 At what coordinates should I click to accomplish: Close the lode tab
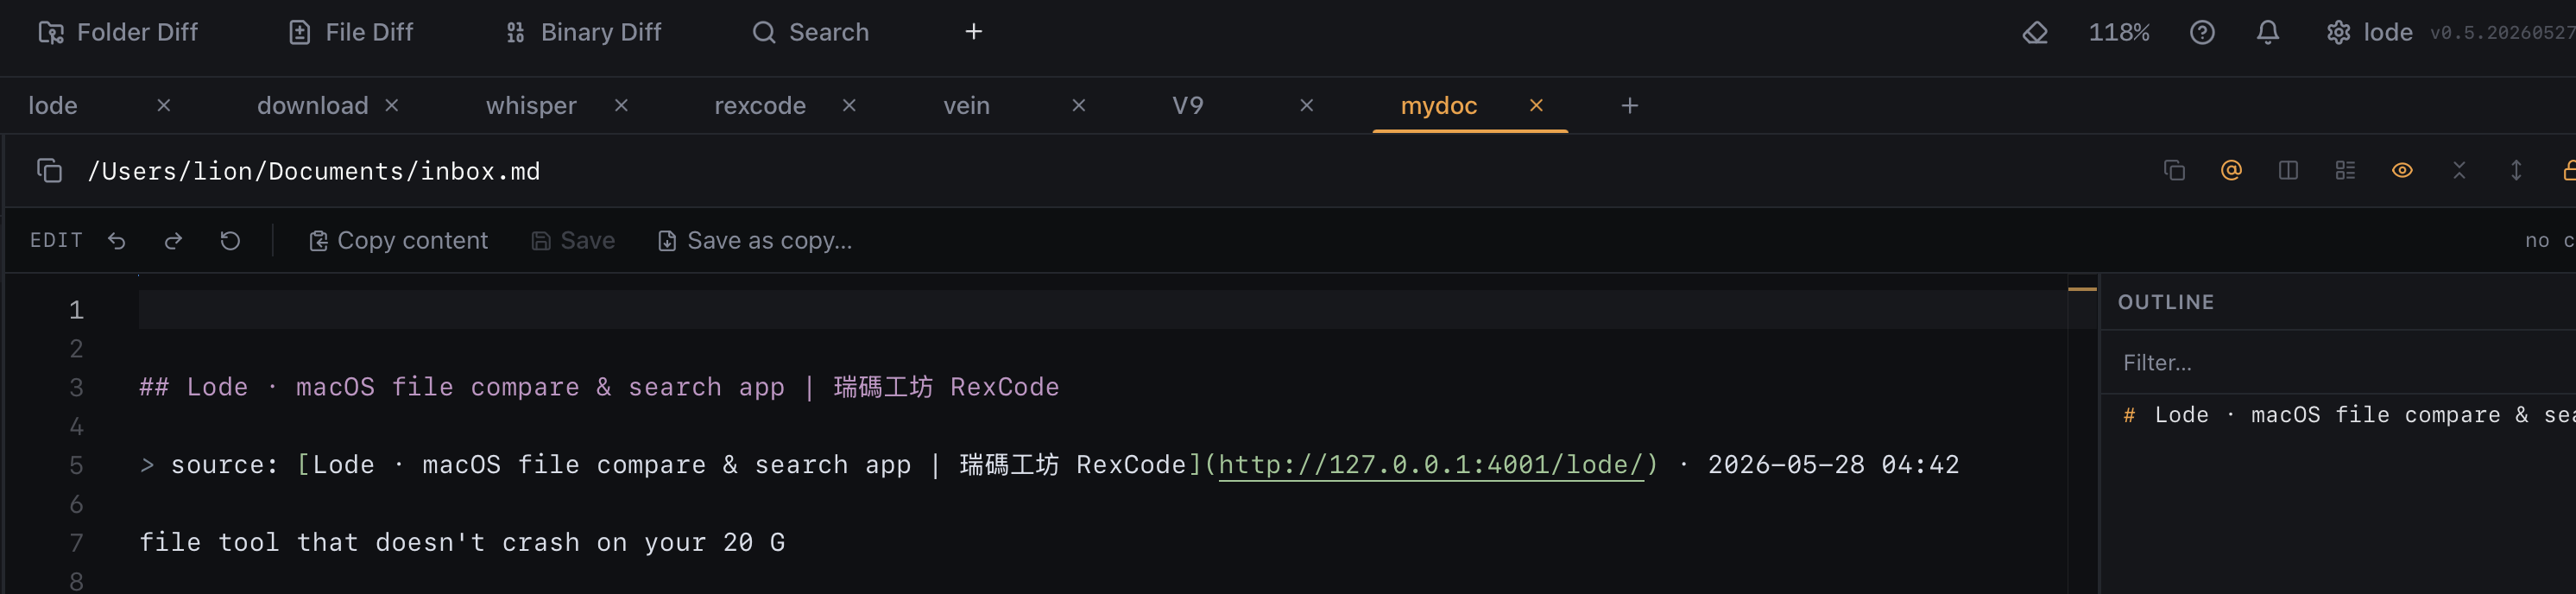[x=164, y=105]
